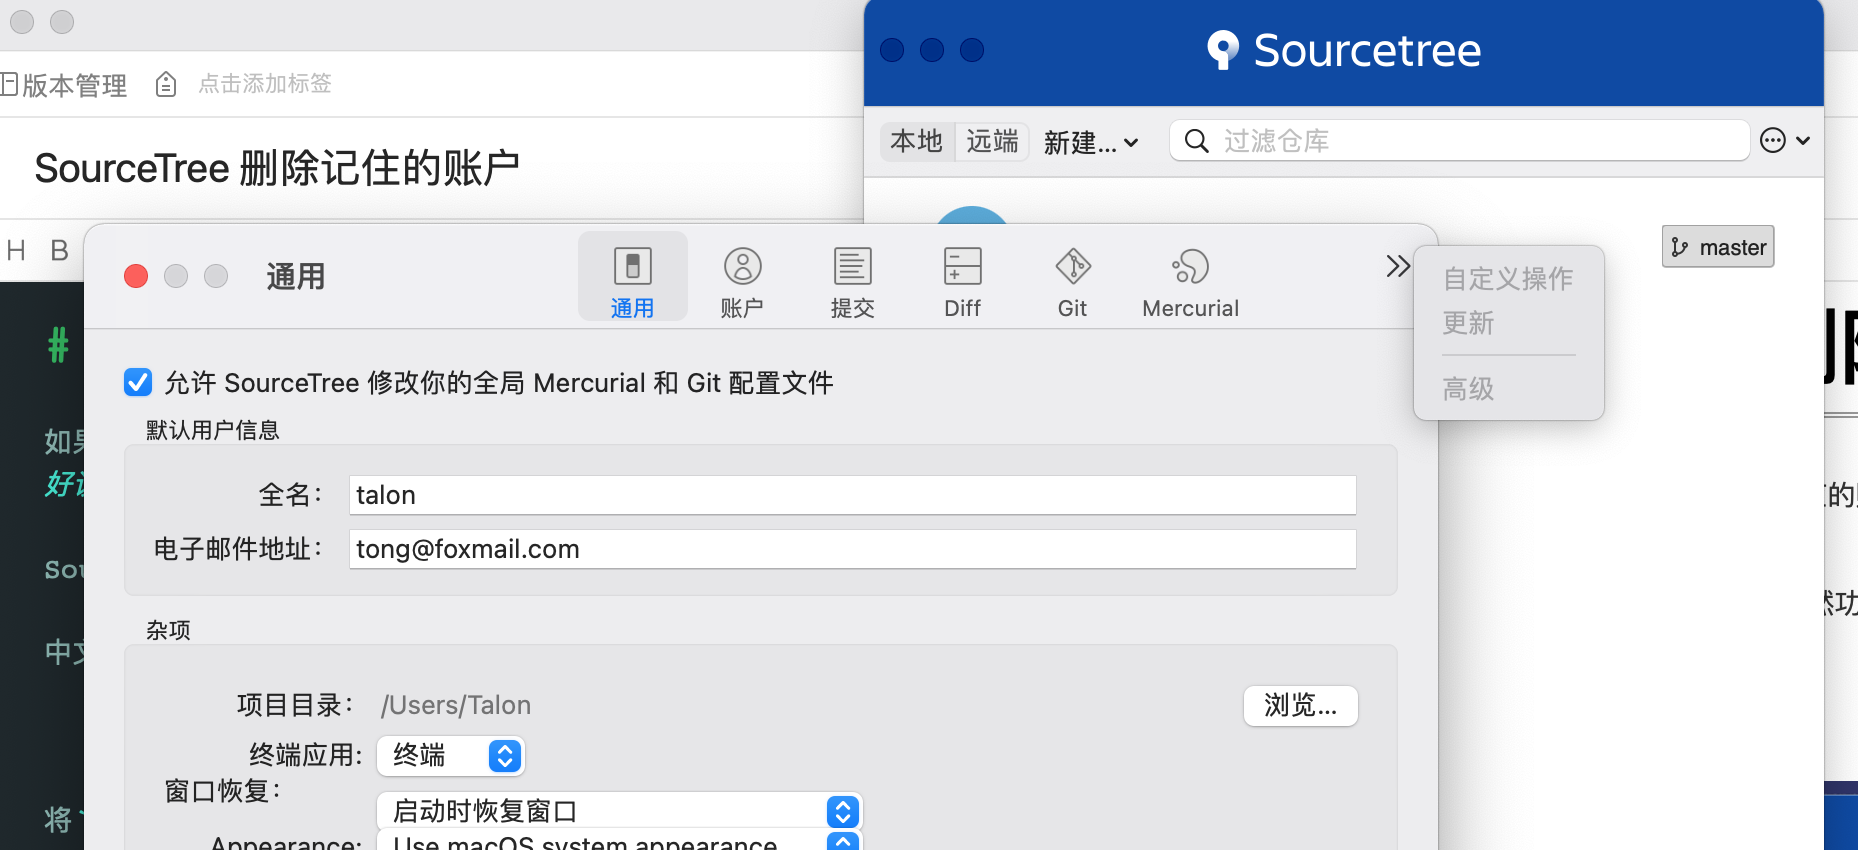
Task: Toggle allowing SourceTree to modify global config
Action: tap(138, 382)
